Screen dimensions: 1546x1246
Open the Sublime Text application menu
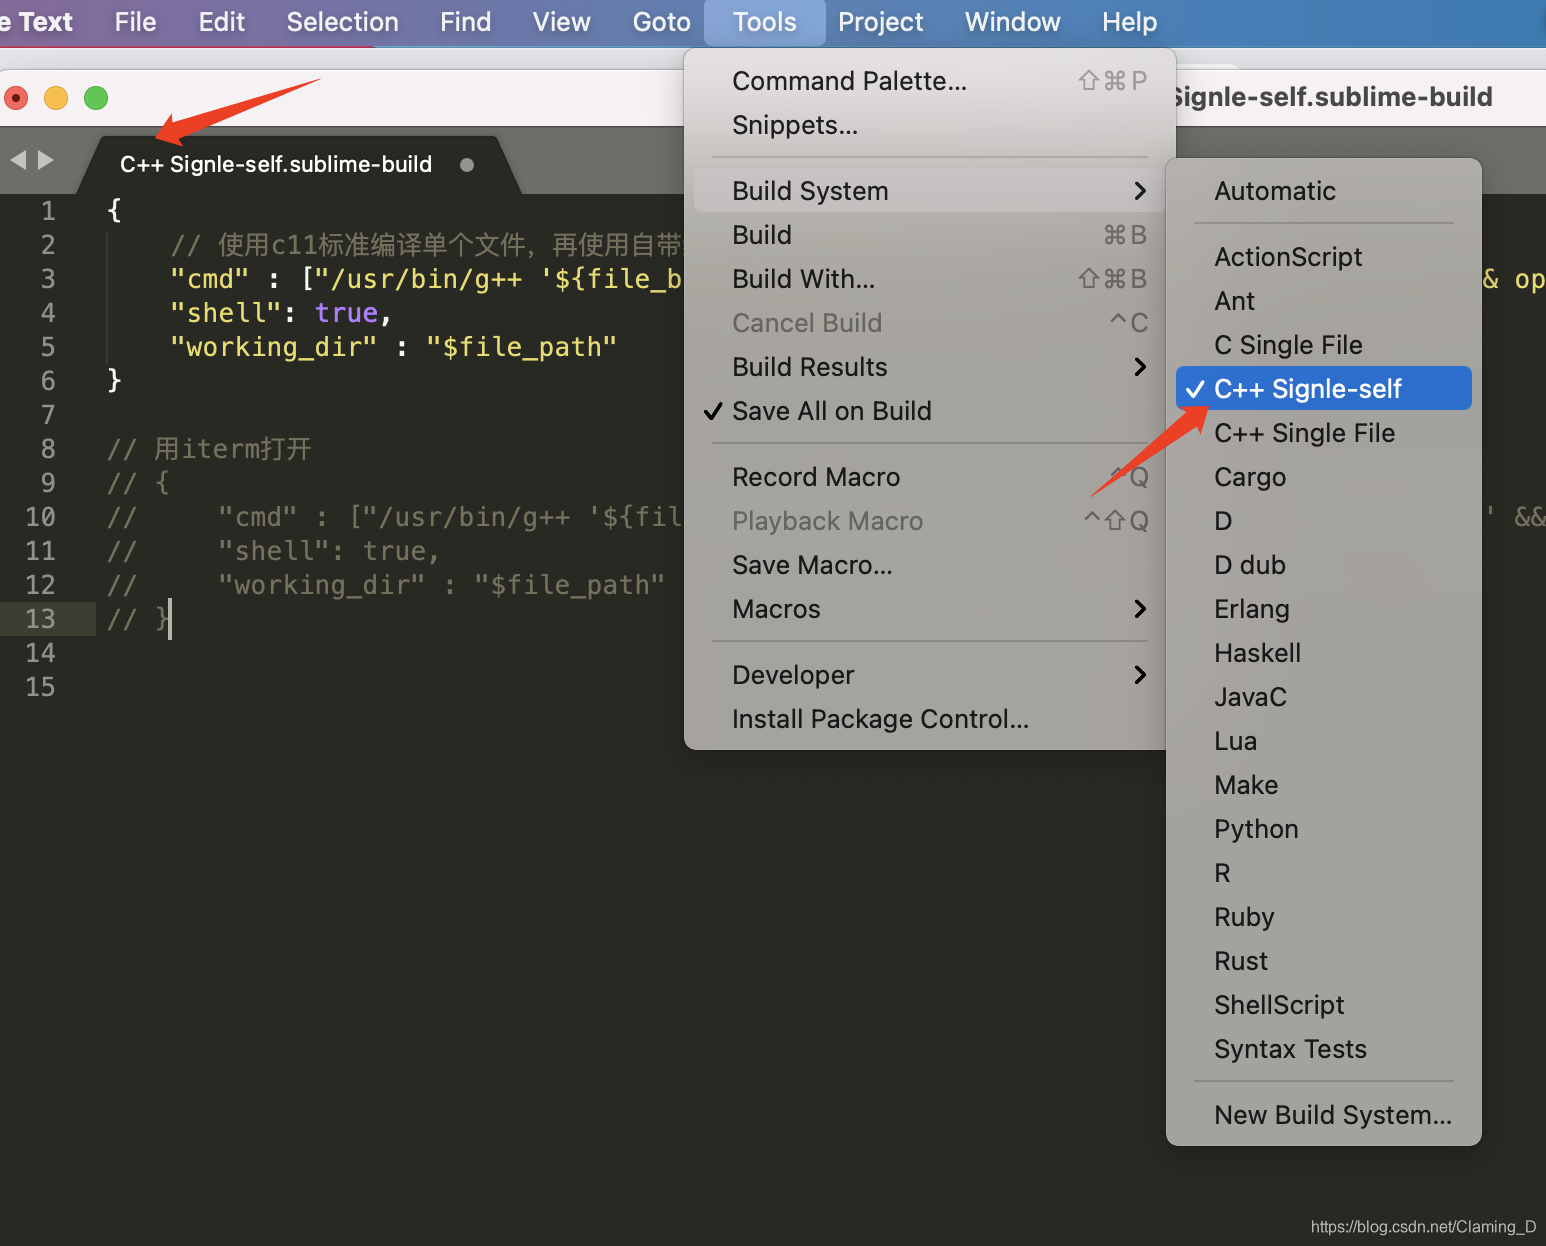click(x=37, y=22)
